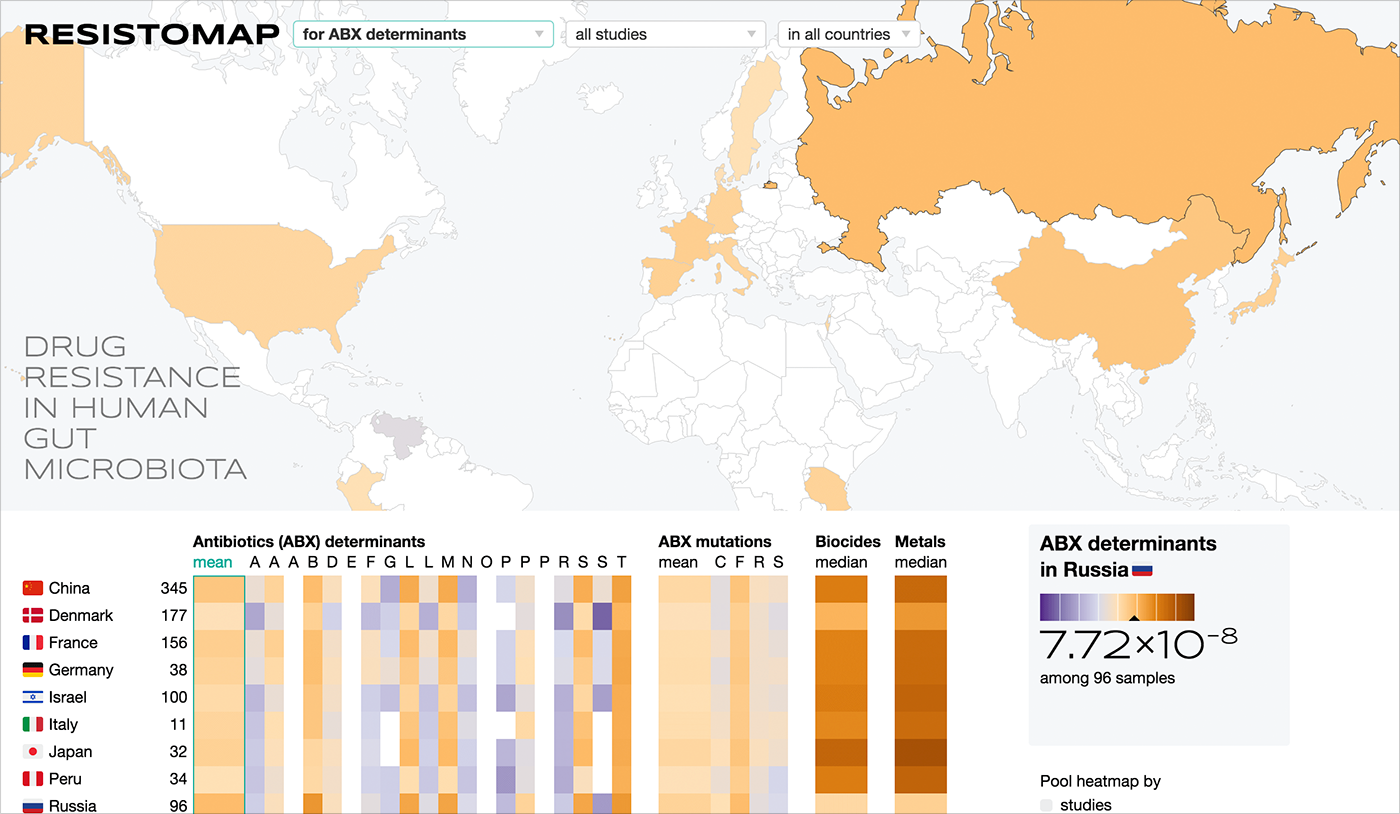Click the Germany row label
Image resolution: width=1400 pixels, height=814 pixels.
(x=81, y=670)
